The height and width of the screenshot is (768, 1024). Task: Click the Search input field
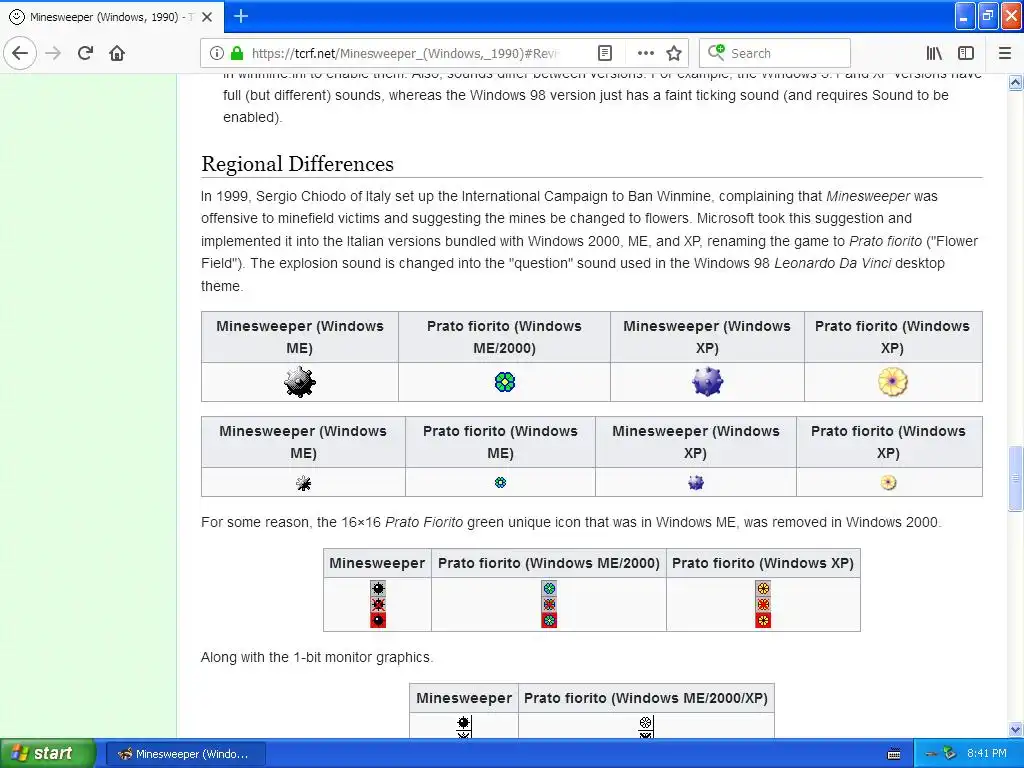coord(775,53)
